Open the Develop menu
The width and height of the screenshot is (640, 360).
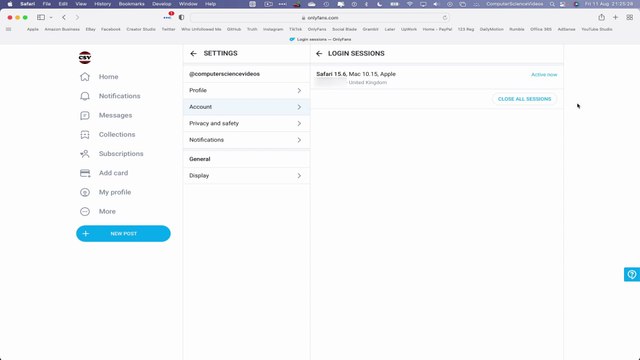tap(162, 4)
